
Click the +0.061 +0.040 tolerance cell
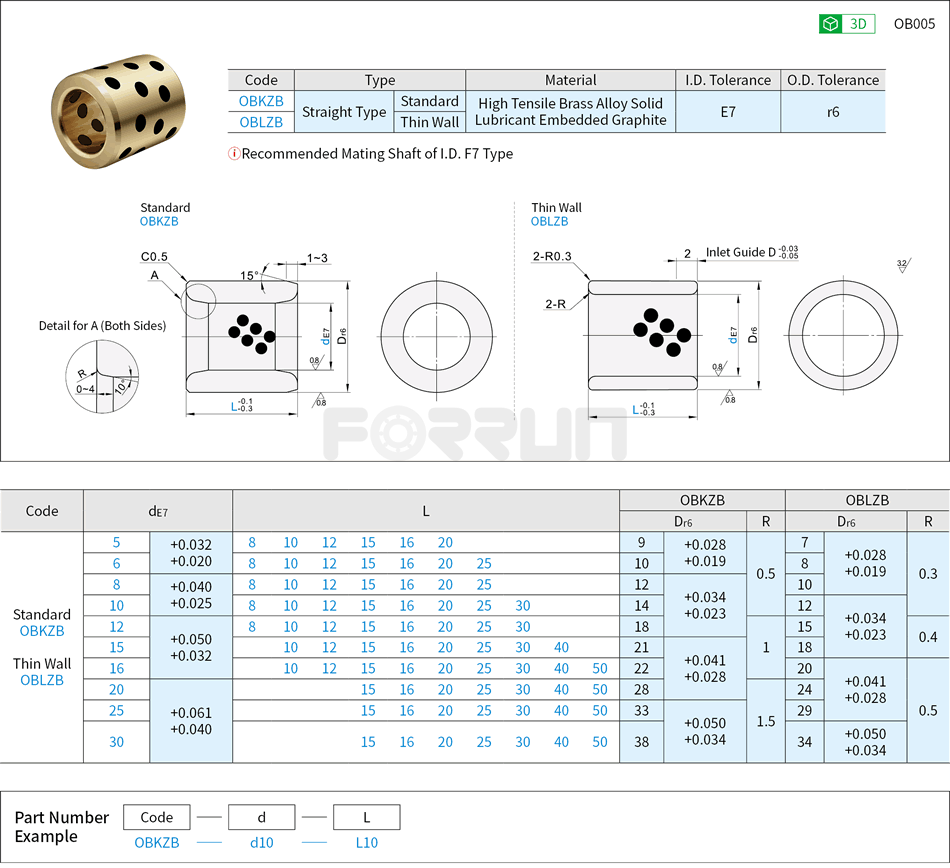click(x=191, y=721)
